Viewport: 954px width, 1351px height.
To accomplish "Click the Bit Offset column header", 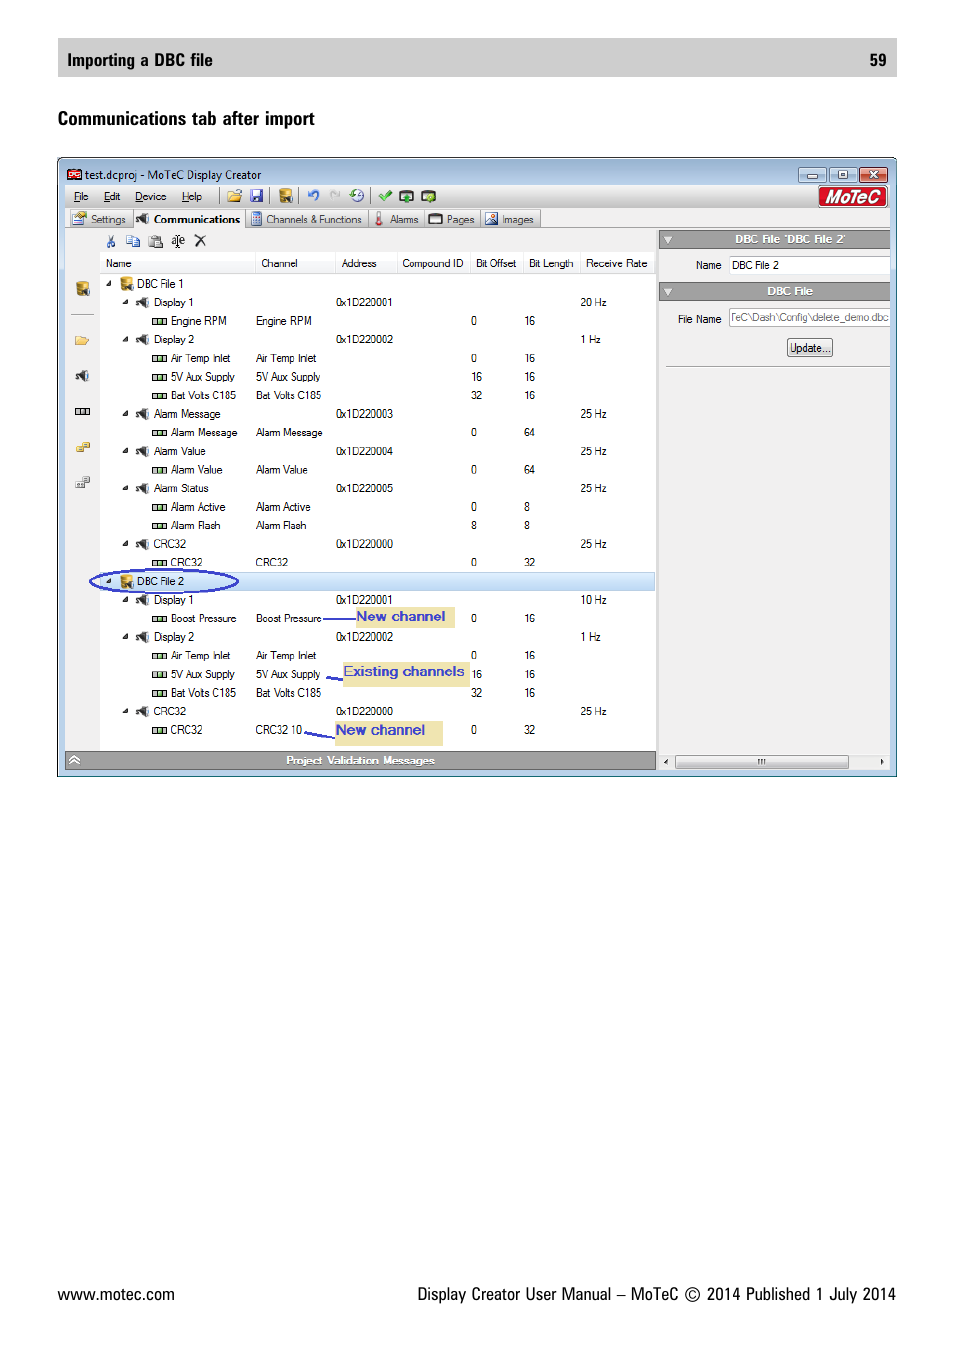I will 496,264.
